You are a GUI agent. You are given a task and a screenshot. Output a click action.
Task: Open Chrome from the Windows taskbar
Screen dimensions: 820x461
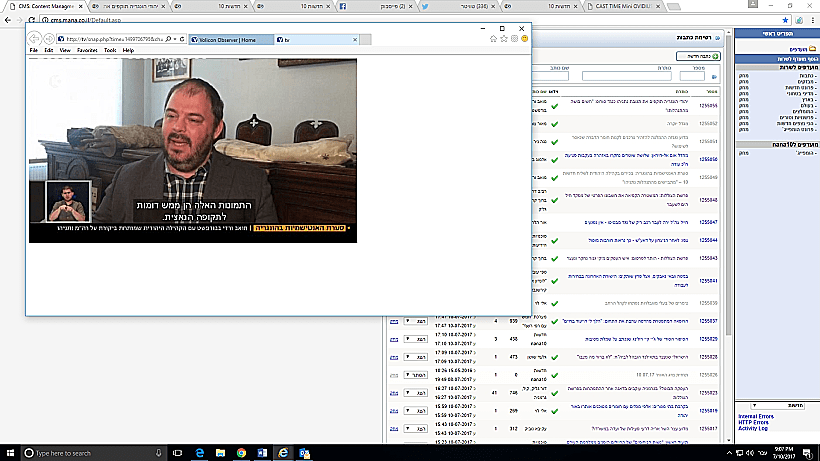242,453
